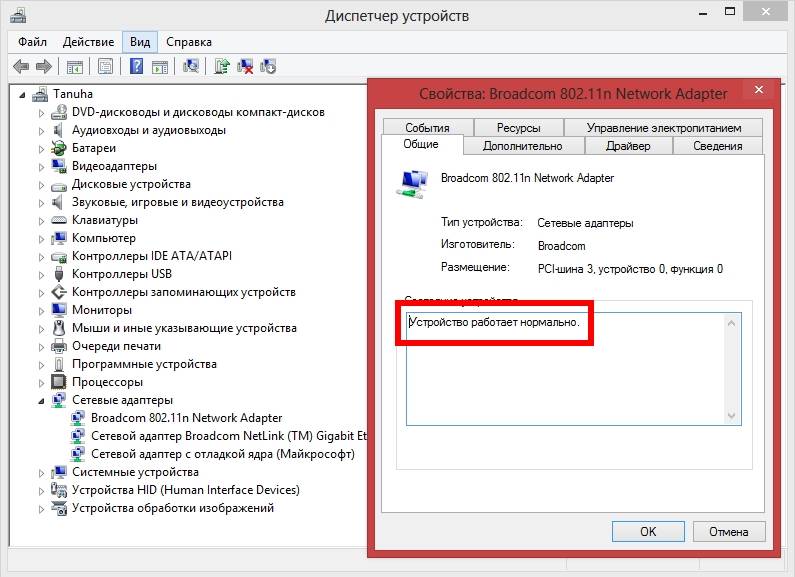Switch to the Дополнительно tab
Image resolution: width=795 pixels, height=577 pixels.
click(523, 146)
